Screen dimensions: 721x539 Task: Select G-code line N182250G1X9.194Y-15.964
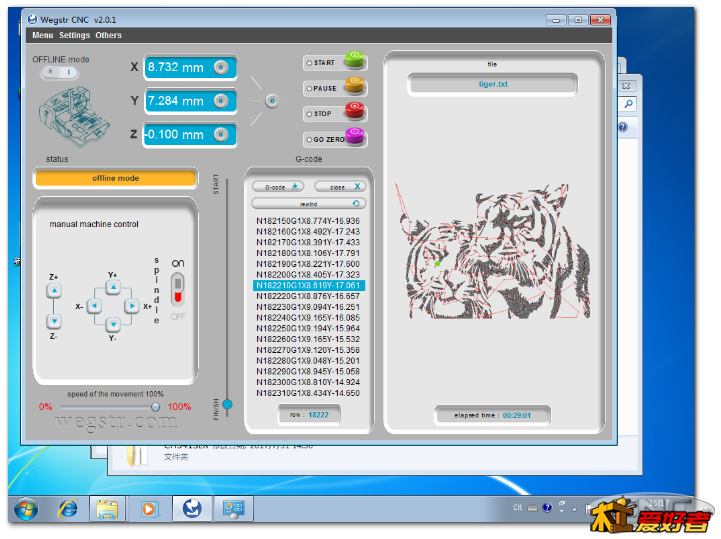pos(308,328)
